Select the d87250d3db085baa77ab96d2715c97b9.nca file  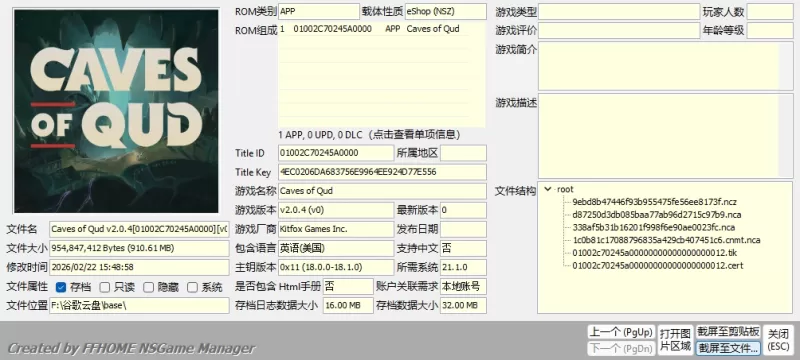tap(657, 215)
